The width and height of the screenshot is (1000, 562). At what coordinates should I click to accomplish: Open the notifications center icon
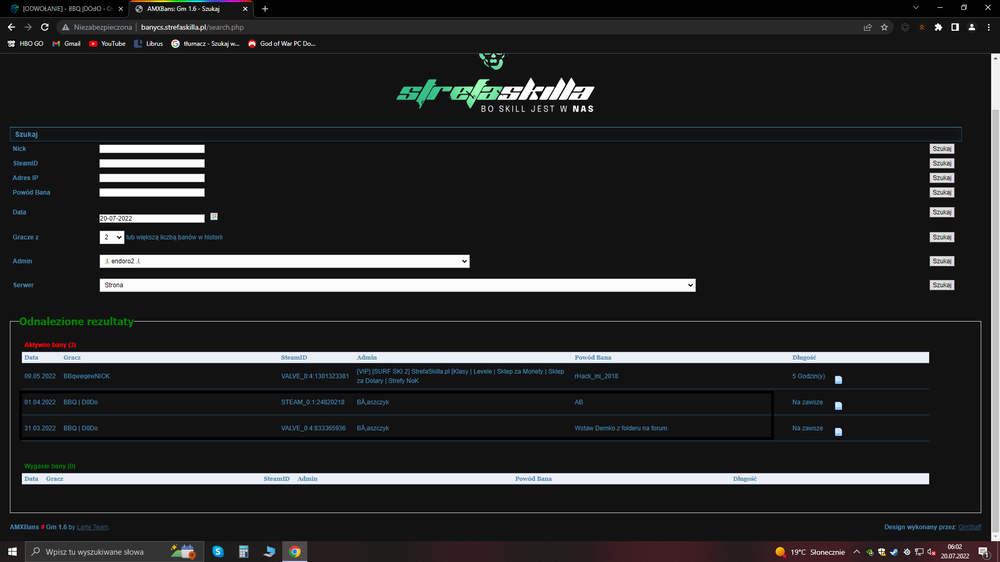(x=984, y=552)
